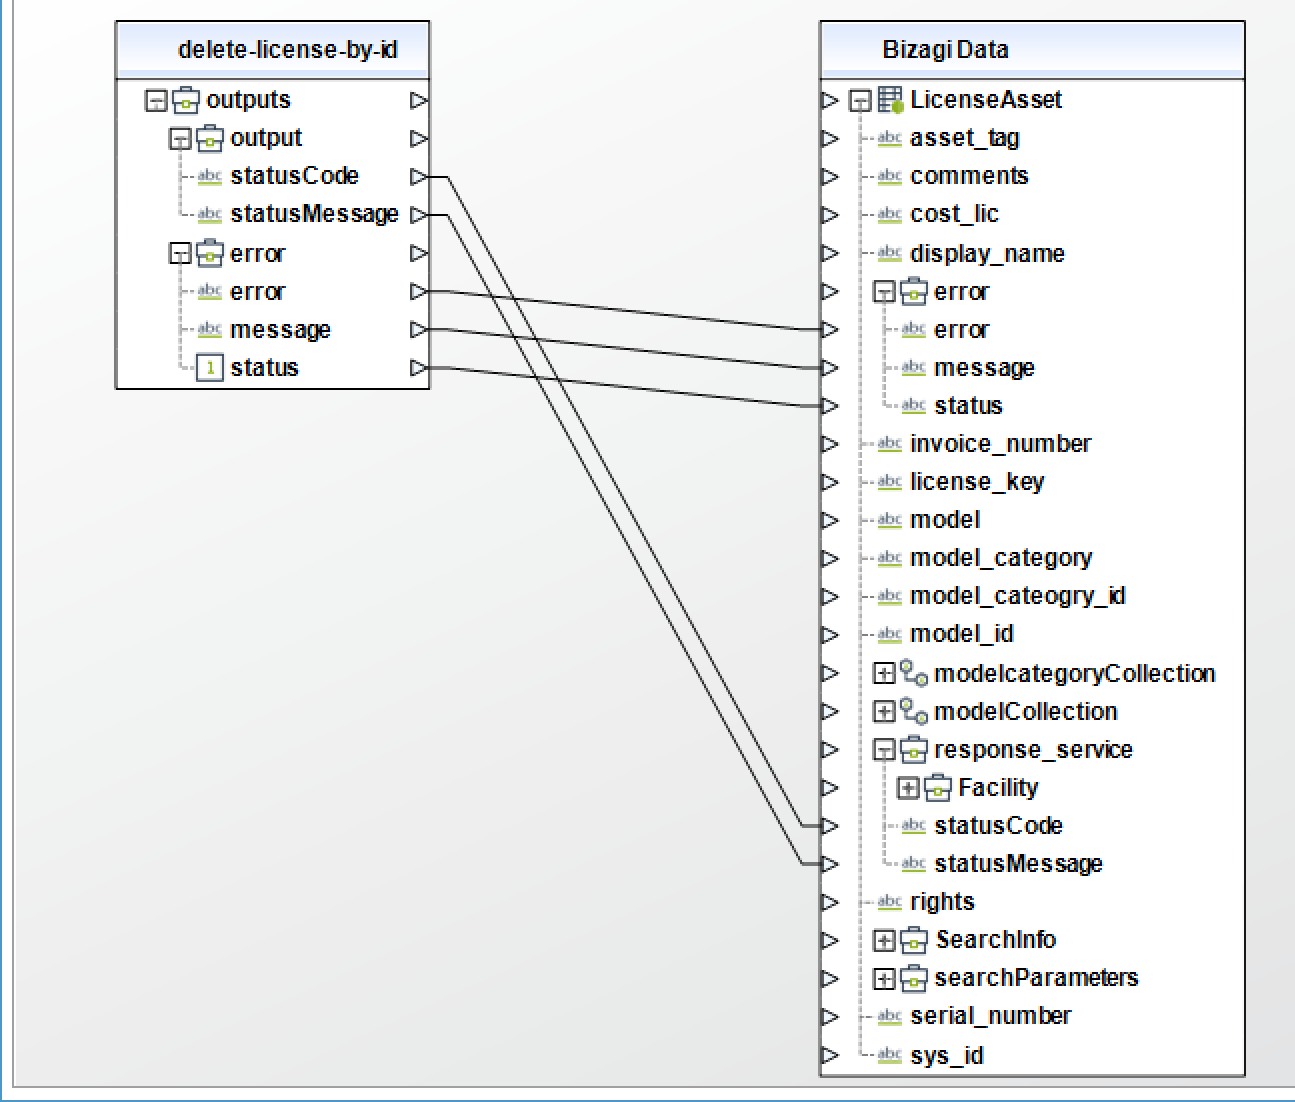Click the abc icon beside license_key
Screen dimensions: 1295x1102
889,483
